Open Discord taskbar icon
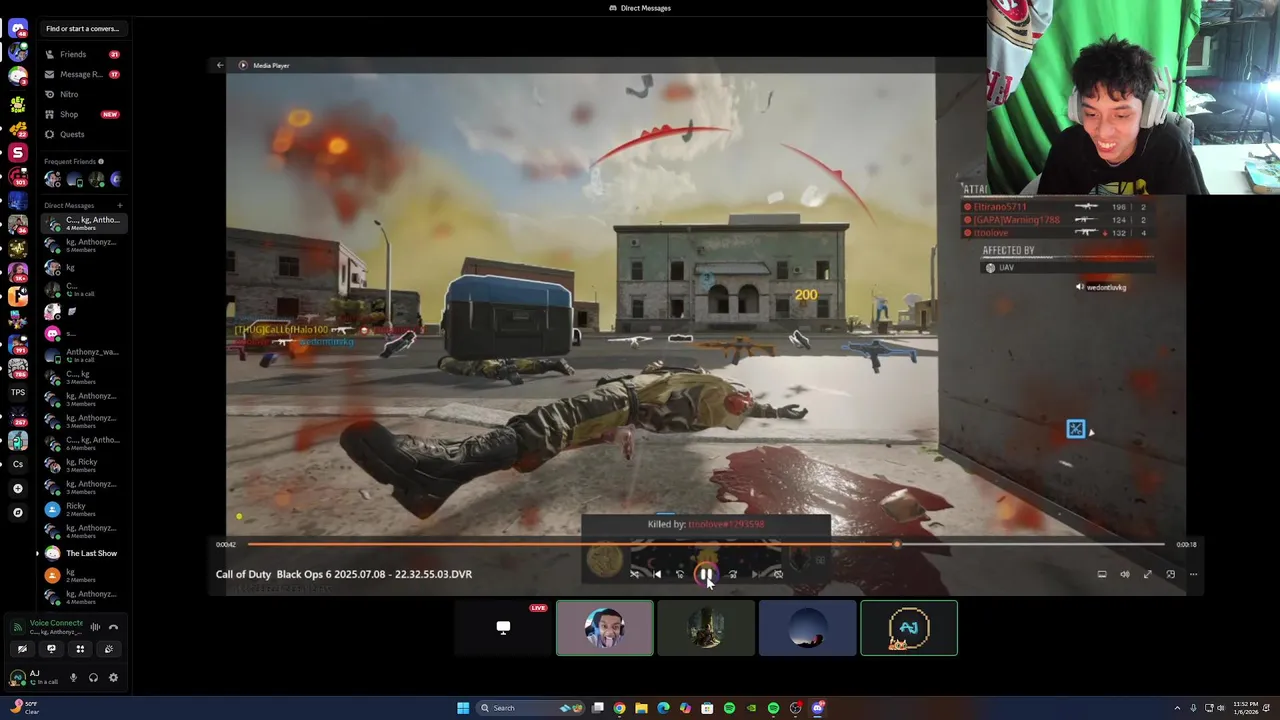This screenshot has height=720, width=1280. pyautogui.click(x=818, y=708)
